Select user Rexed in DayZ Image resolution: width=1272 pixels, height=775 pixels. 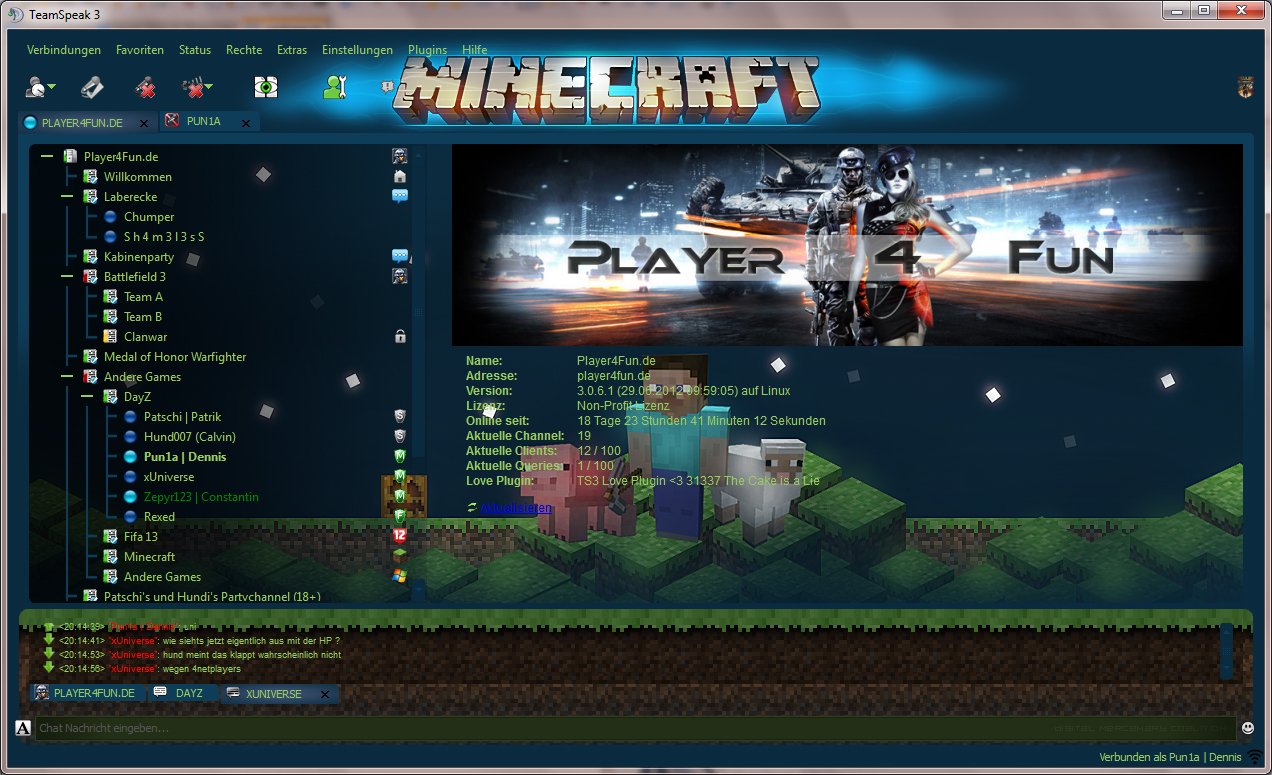[x=159, y=517]
